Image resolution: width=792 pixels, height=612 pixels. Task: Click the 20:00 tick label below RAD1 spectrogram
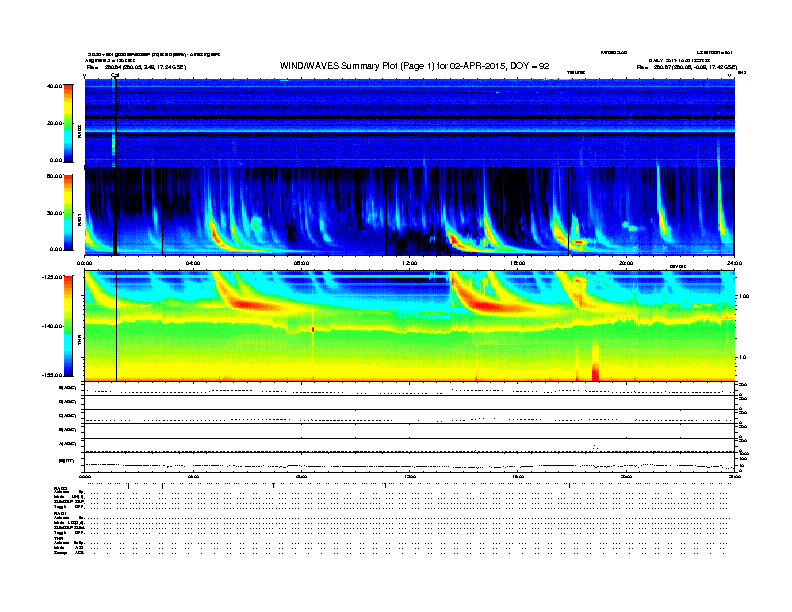point(626,263)
